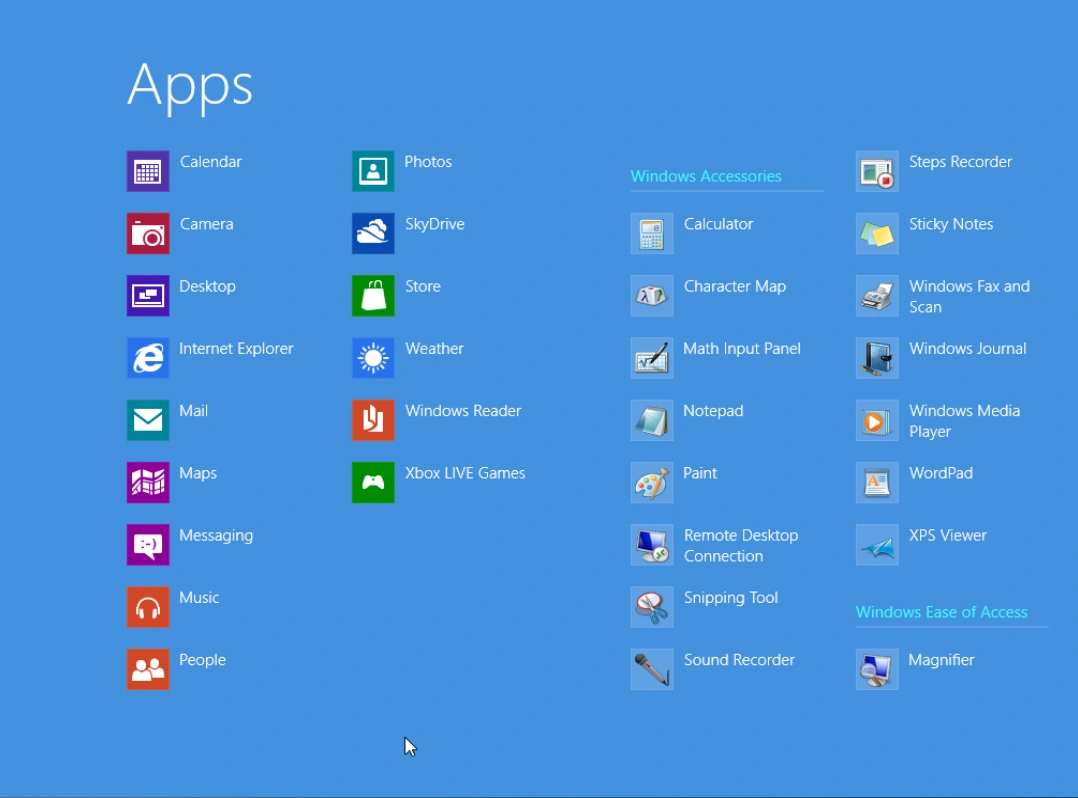
Task: Click the "Music" label
Action: (199, 598)
